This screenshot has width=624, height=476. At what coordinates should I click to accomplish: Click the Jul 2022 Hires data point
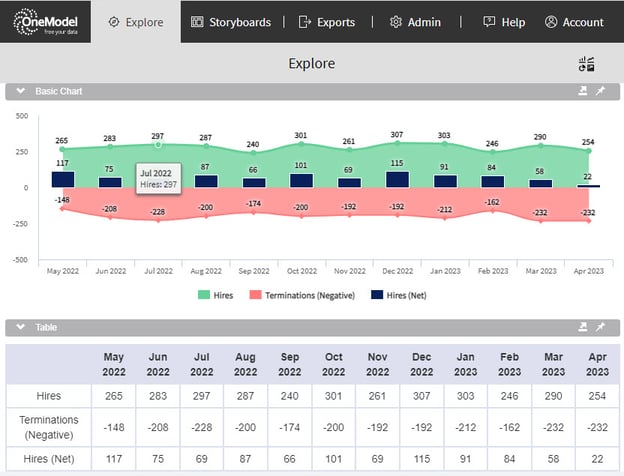click(158, 145)
